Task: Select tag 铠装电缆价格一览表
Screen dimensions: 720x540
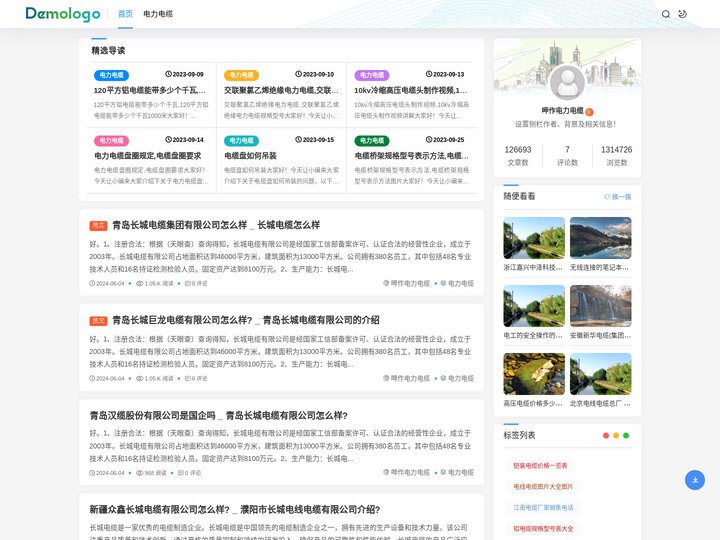Action: [540, 466]
